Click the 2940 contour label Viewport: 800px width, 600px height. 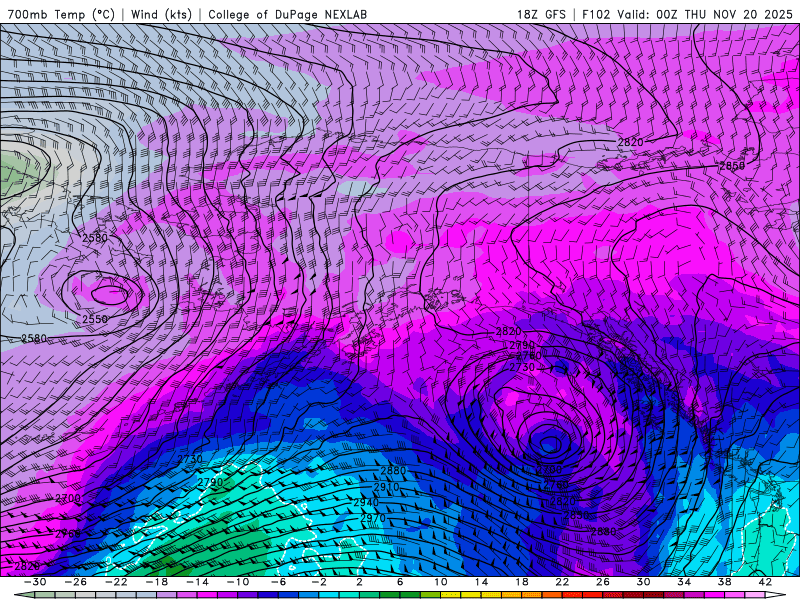click(366, 503)
